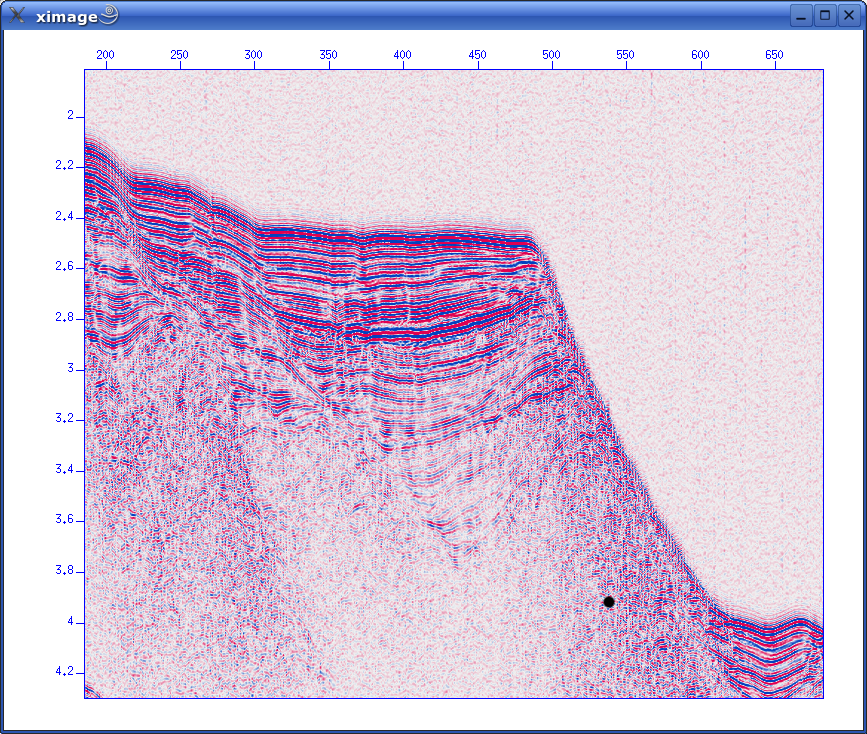Click the black dot marker on the seismic image
The height and width of the screenshot is (734, 867).
click(608, 601)
